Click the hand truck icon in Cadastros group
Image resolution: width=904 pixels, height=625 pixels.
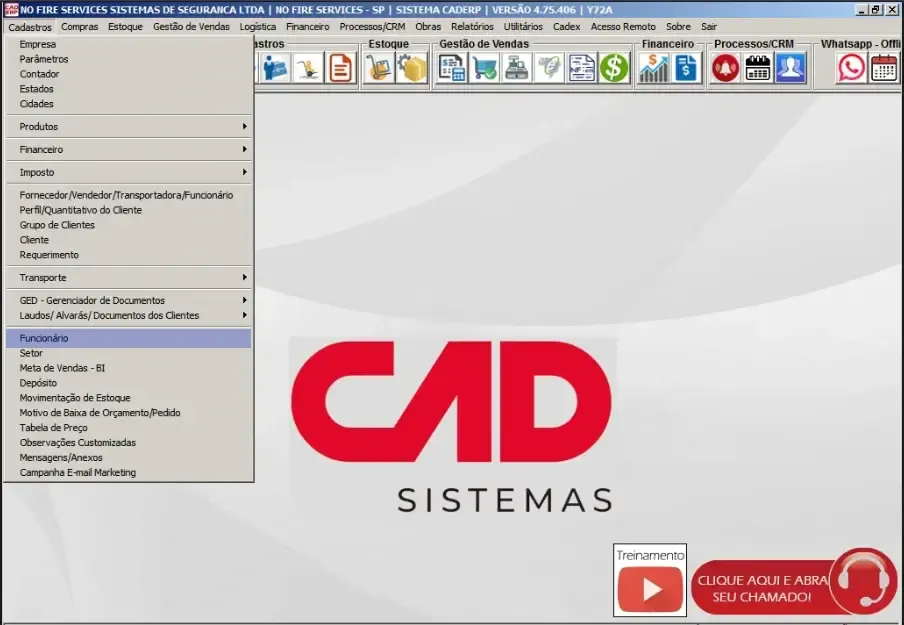click(307, 68)
